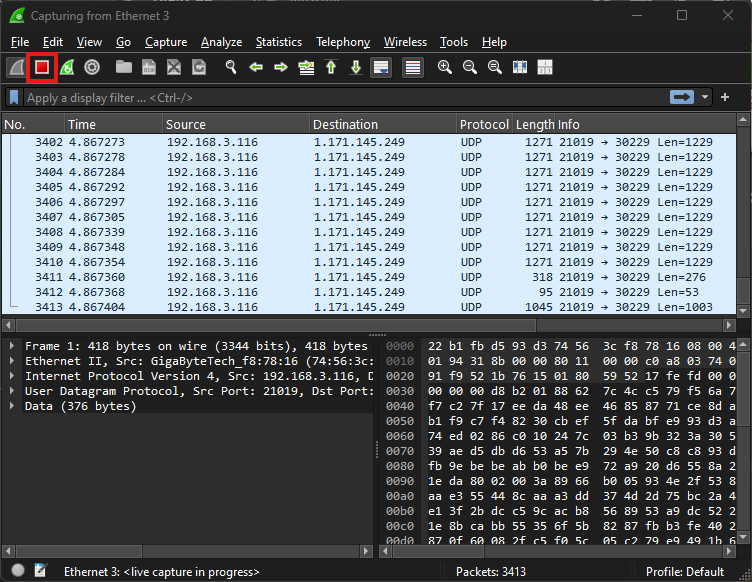Screen dimensions: 752x582
Task: Open the Help menu
Action: (494, 42)
